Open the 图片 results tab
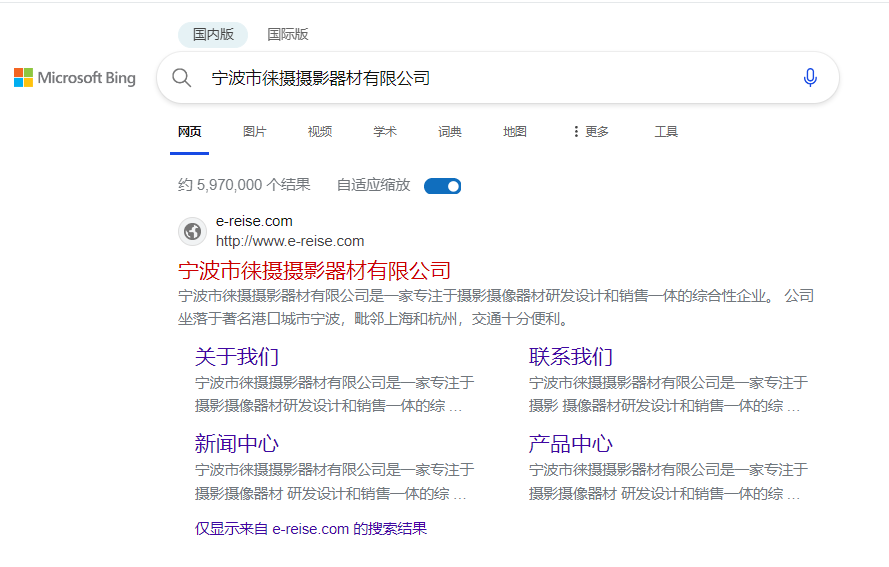889x567 pixels. click(255, 132)
